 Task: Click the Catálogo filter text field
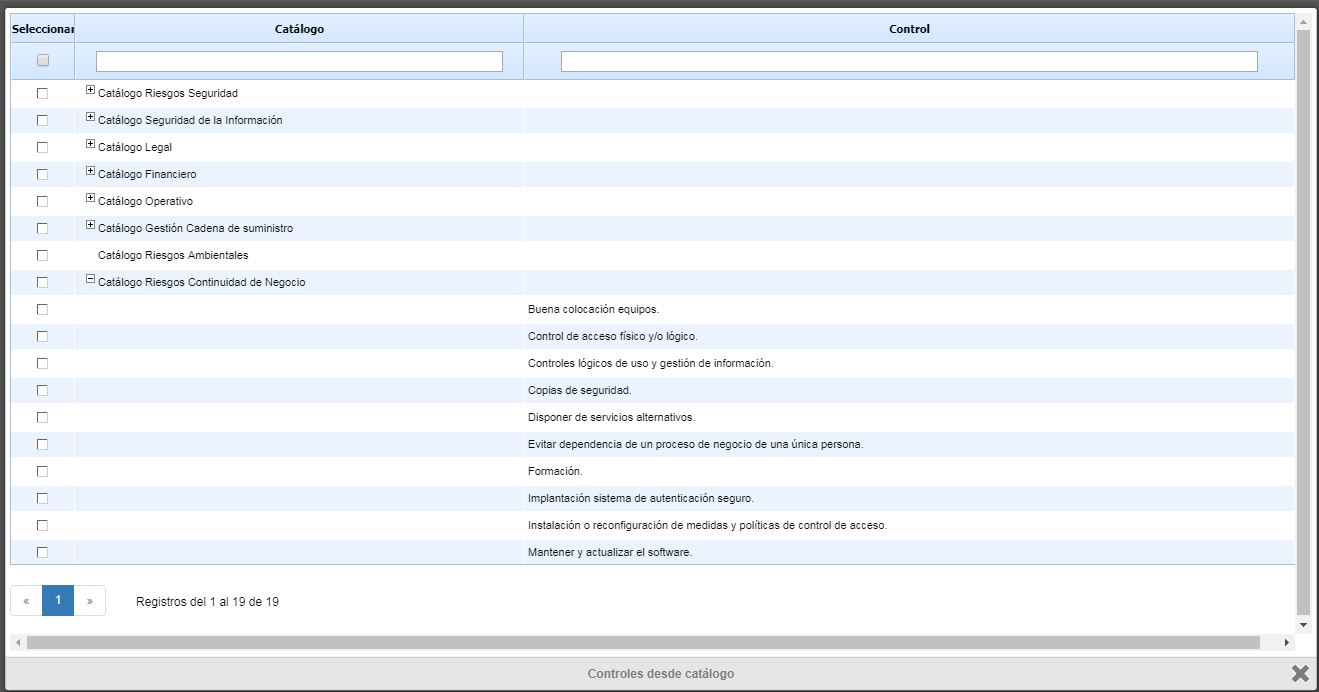coord(299,62)
